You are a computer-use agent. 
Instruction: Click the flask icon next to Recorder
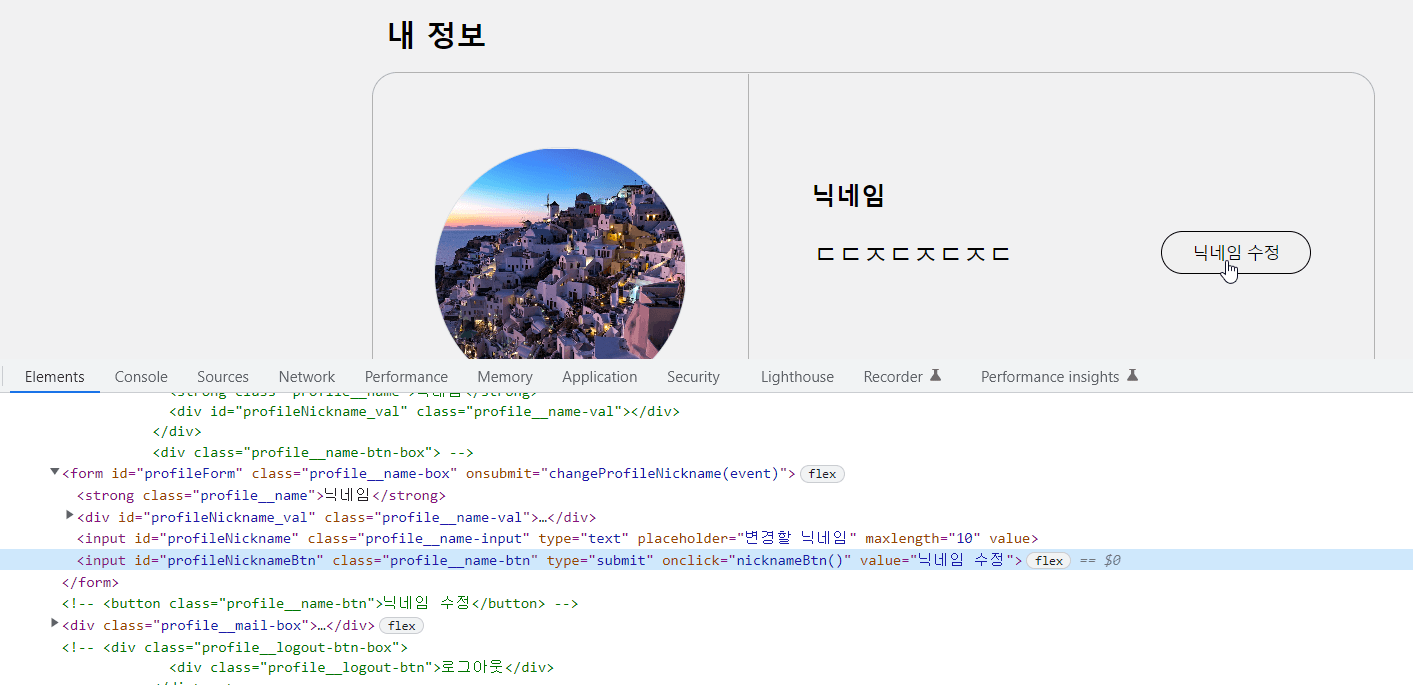[935, 376]
